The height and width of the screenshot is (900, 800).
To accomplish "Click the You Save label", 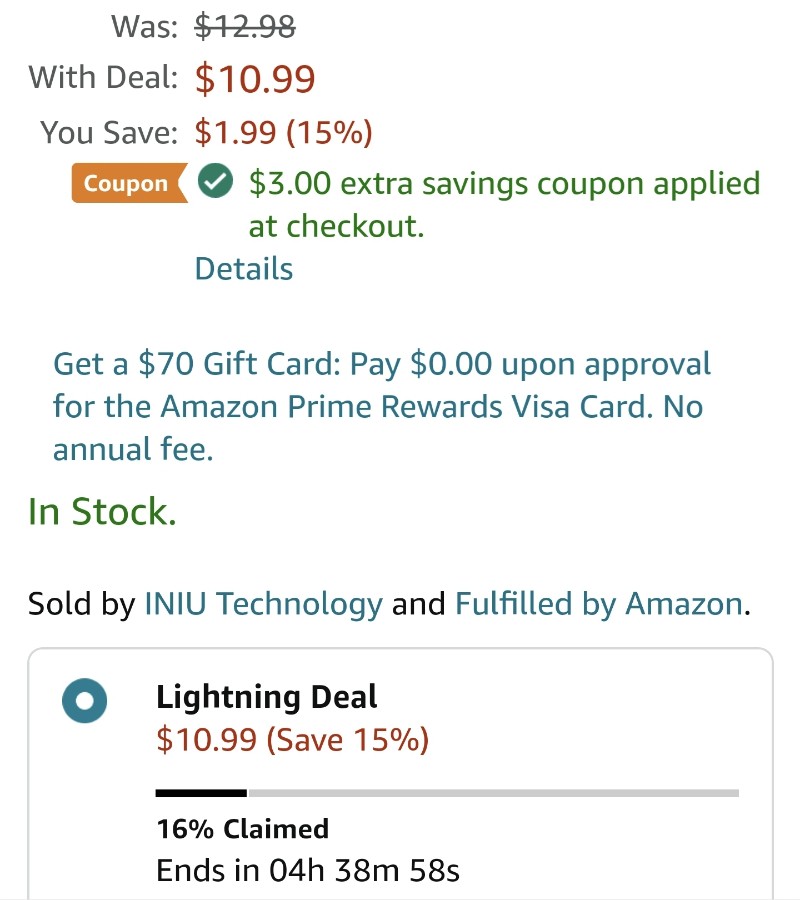I will 109,132.
